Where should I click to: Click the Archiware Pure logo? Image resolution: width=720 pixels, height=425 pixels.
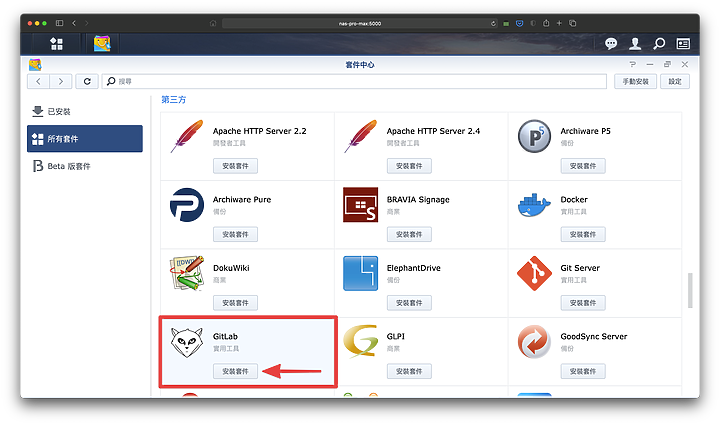click(187, 205)
